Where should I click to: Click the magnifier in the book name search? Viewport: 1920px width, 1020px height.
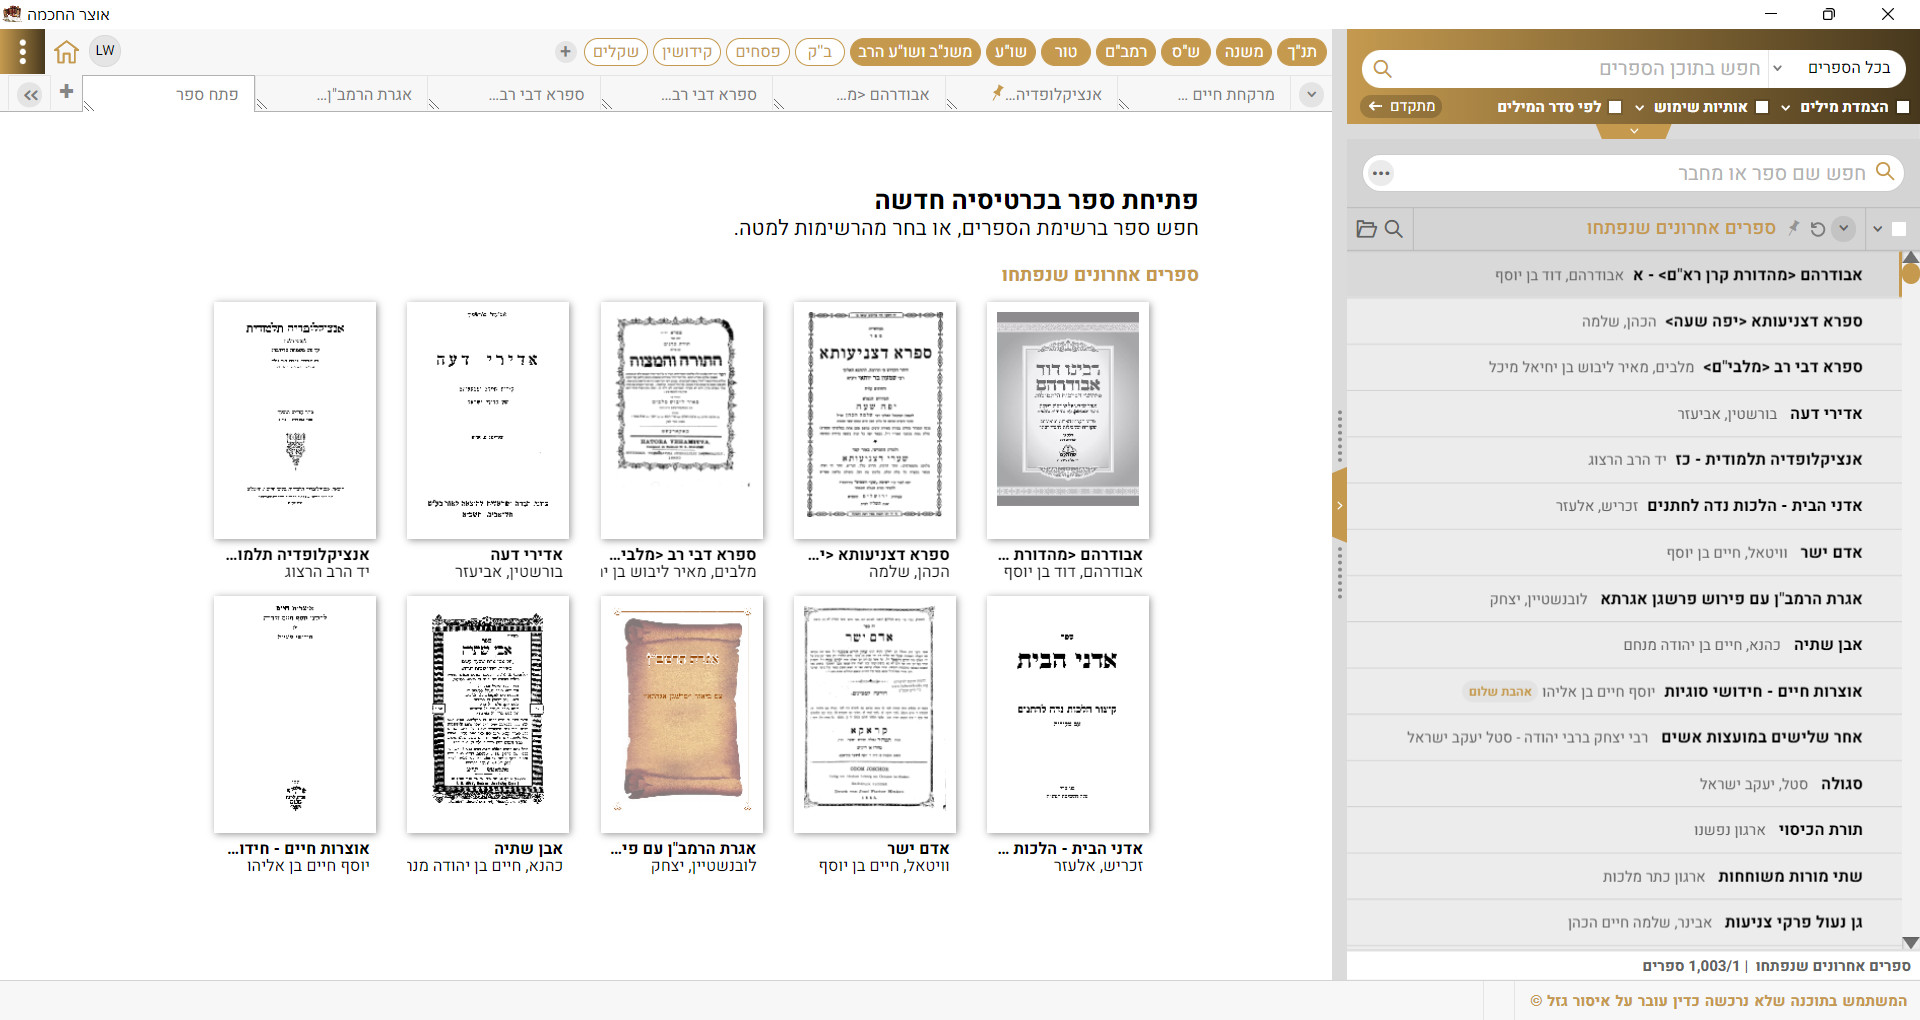pos(1885,171)
